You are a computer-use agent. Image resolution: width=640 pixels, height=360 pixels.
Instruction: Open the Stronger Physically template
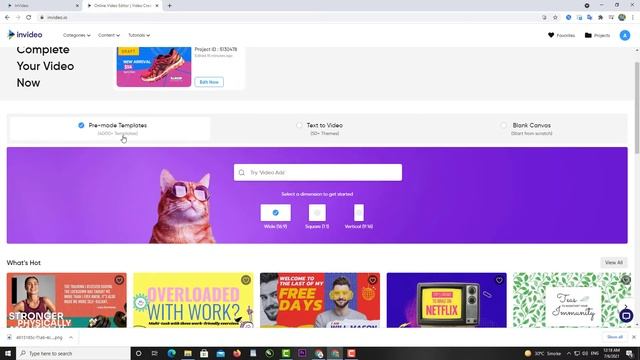[67, 300]
